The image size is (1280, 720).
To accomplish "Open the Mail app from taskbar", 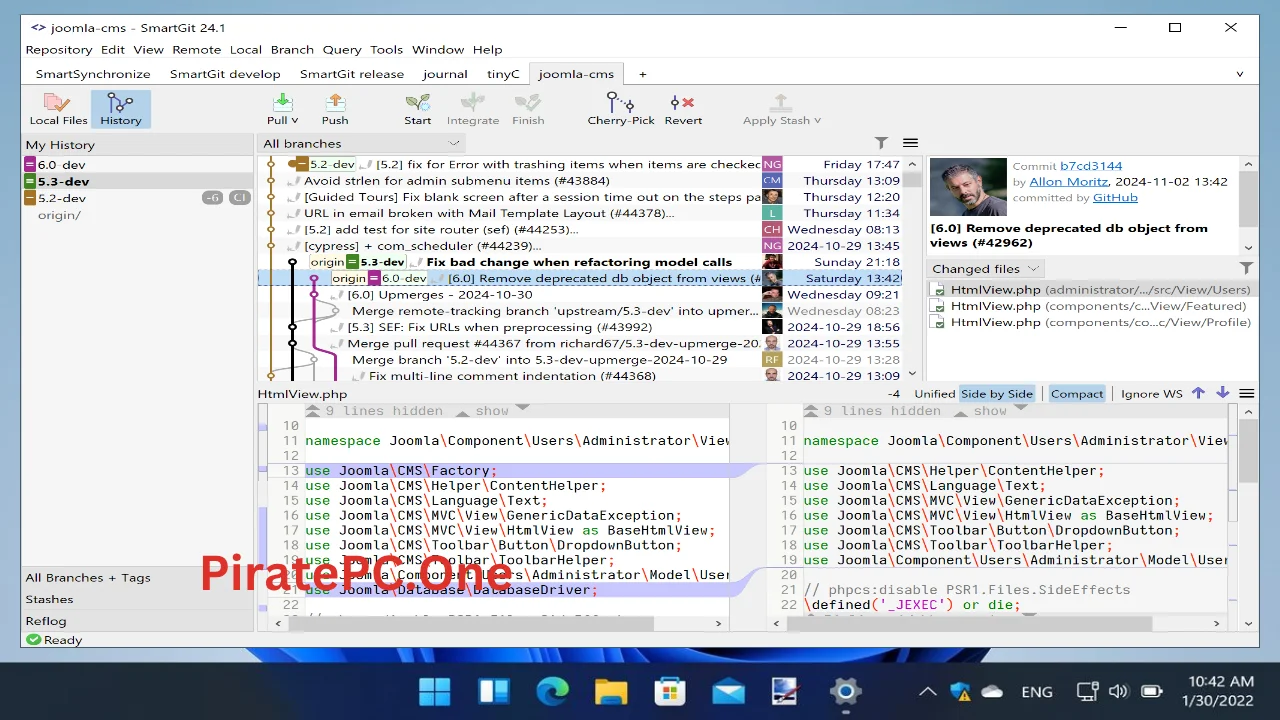I will click(728, 691).
